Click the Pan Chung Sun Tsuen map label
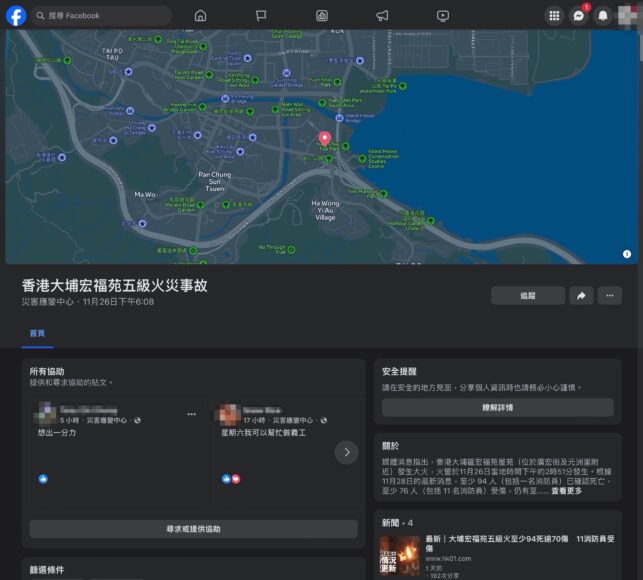Screen dimensions: 643x580 [215, 181]
